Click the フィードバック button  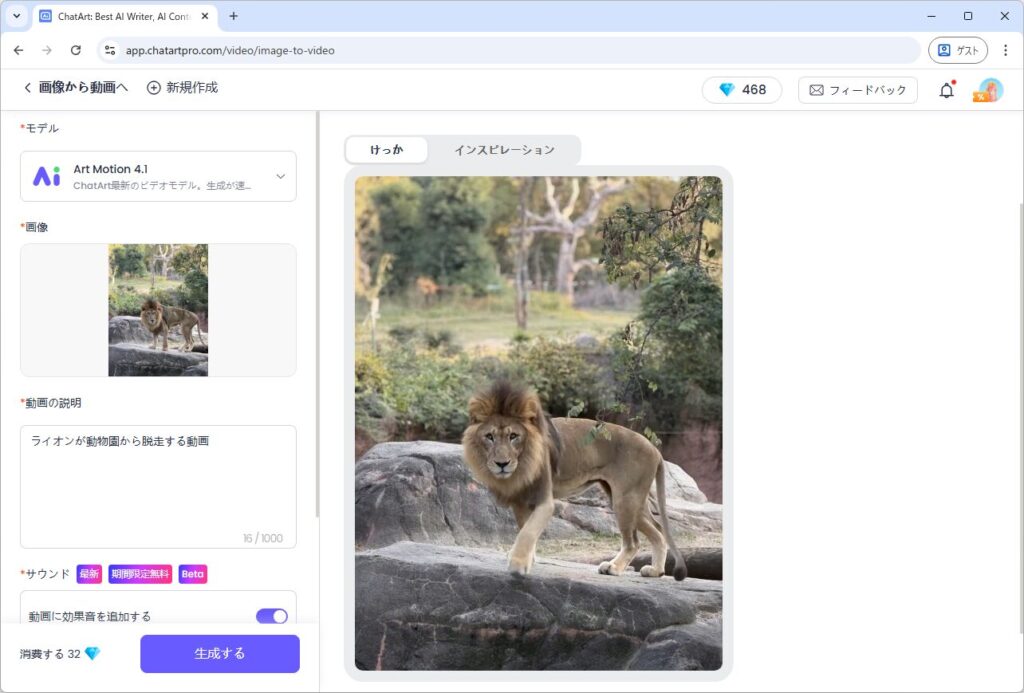pyautogui.click(x=857, y=90)
